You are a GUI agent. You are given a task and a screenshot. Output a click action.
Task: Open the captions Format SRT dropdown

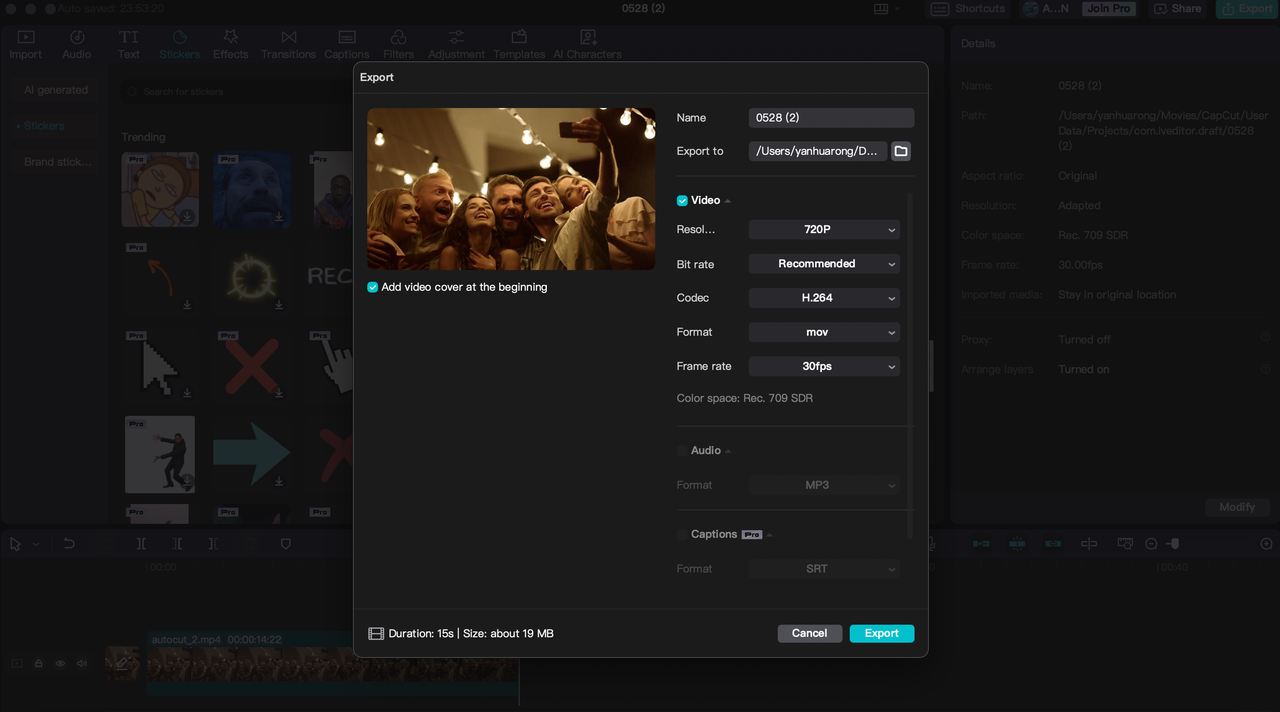click(824, 569)
